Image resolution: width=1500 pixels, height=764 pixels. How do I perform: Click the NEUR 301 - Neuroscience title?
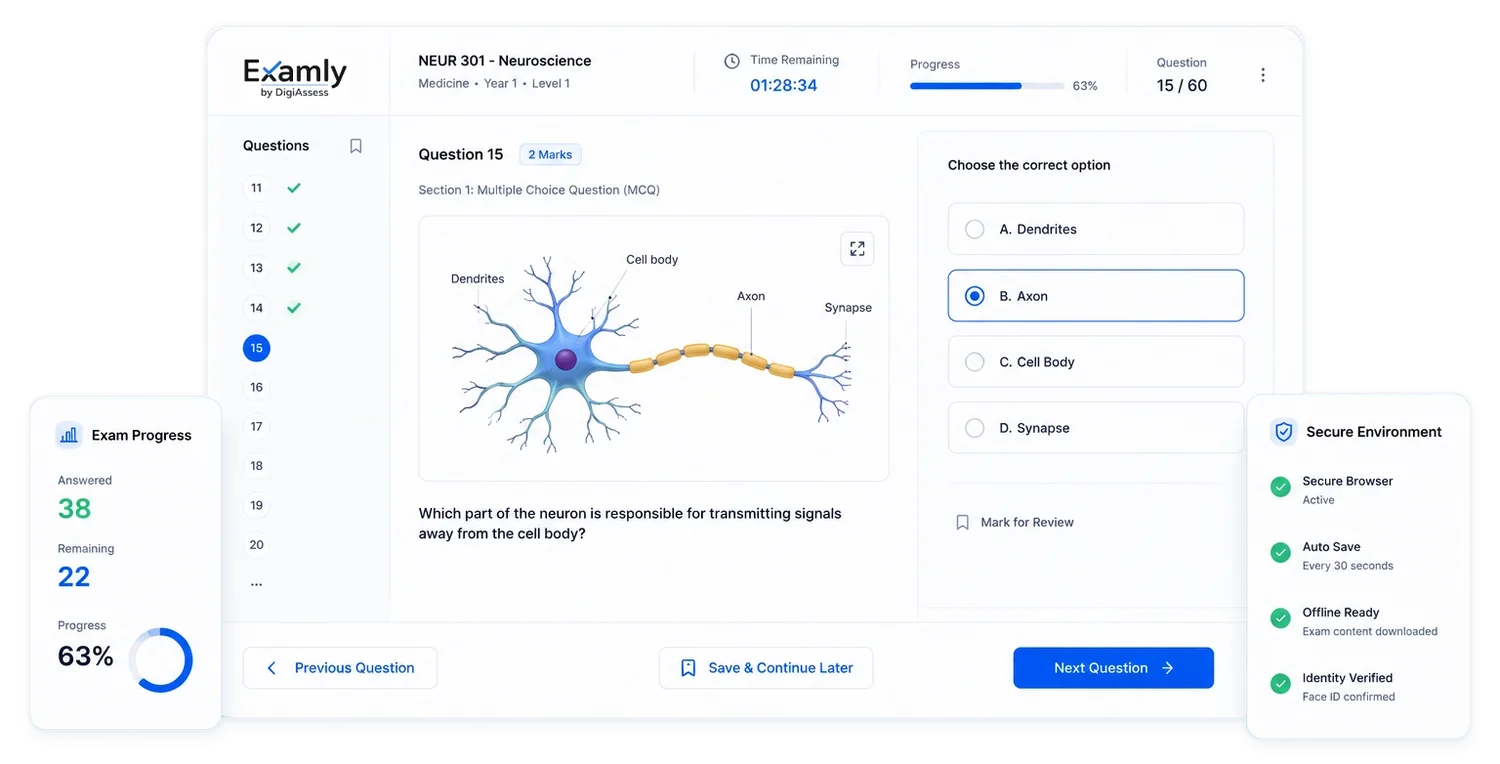pyautogui.click(x=505, y=61)
